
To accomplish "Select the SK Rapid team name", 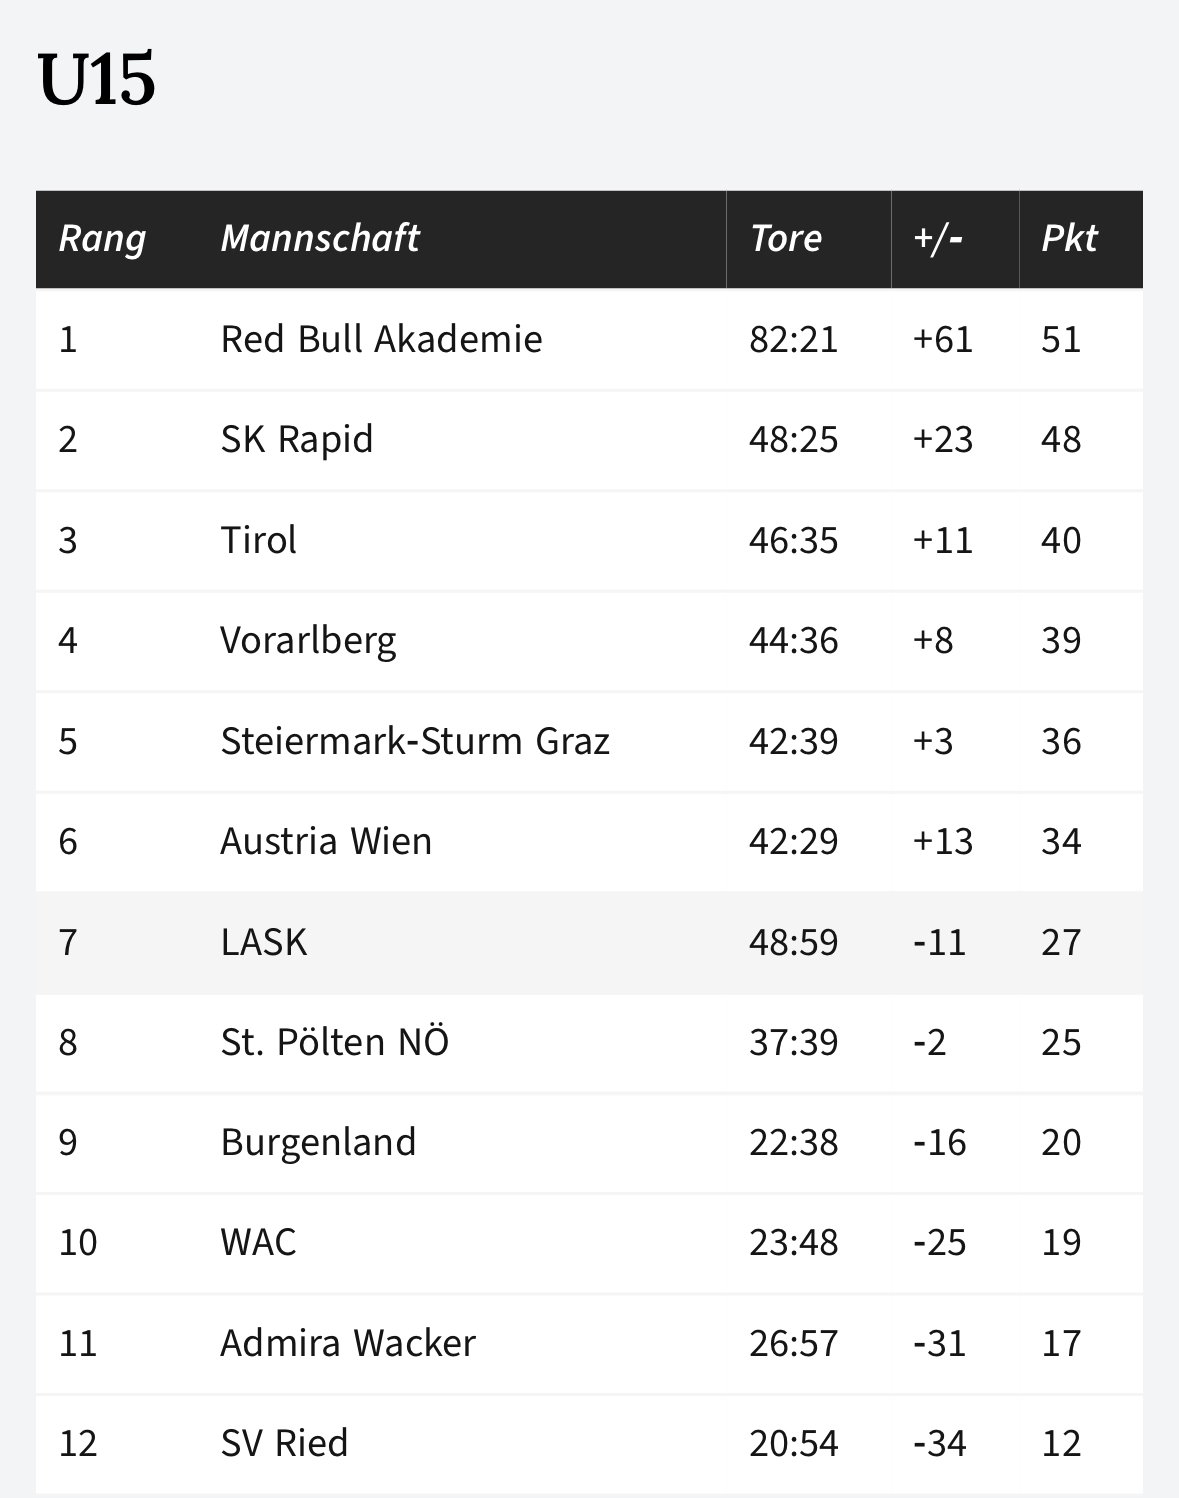I will click(297, 439).
